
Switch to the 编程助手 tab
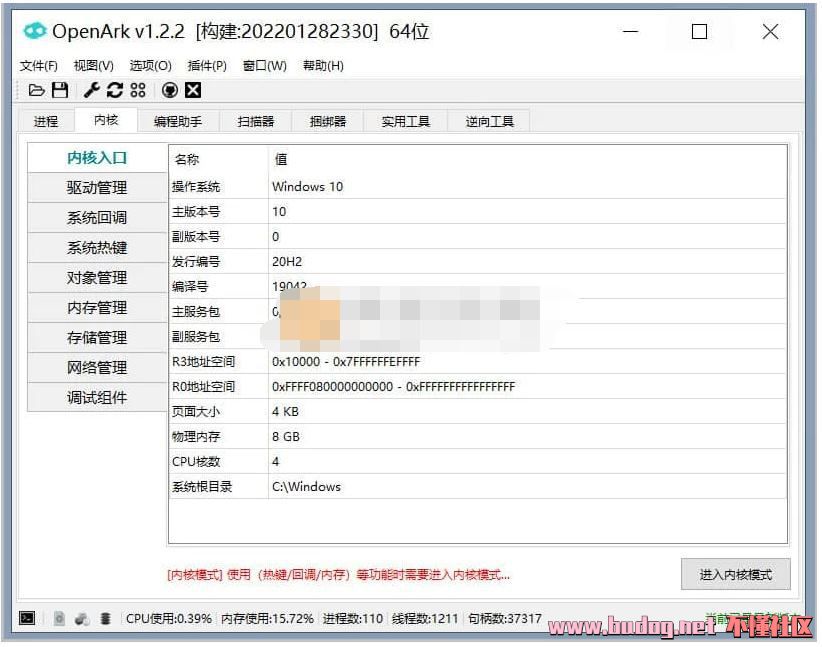coord(178,121)
